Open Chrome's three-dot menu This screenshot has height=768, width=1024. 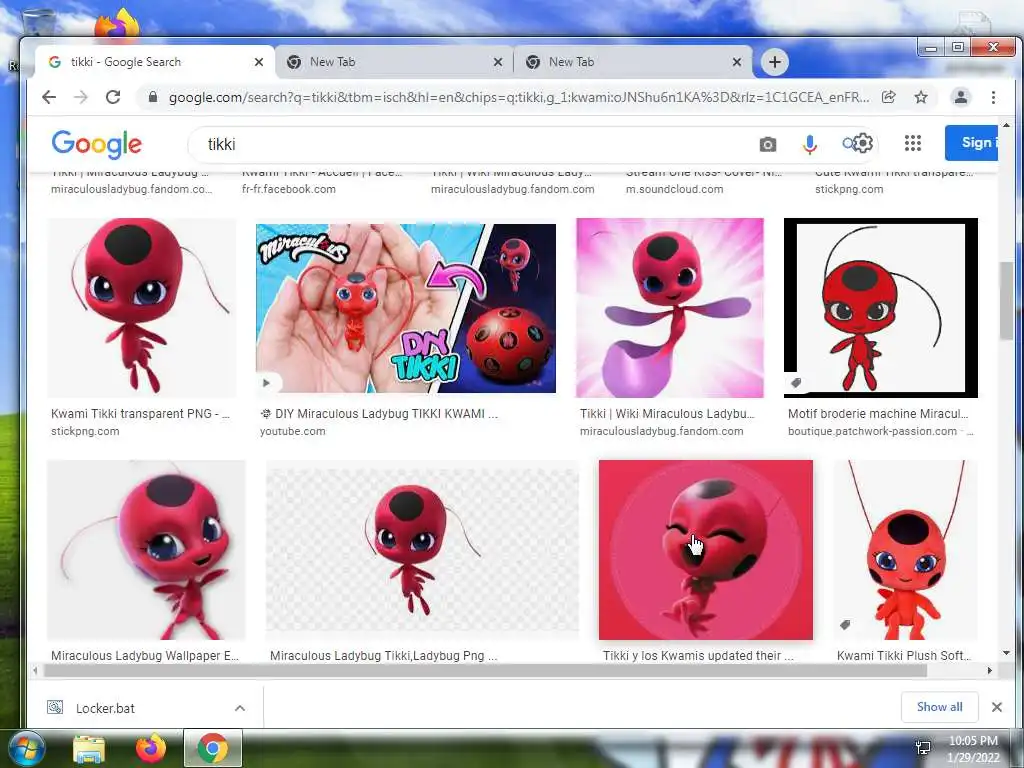pyautogui.click(x=993, y=97)
